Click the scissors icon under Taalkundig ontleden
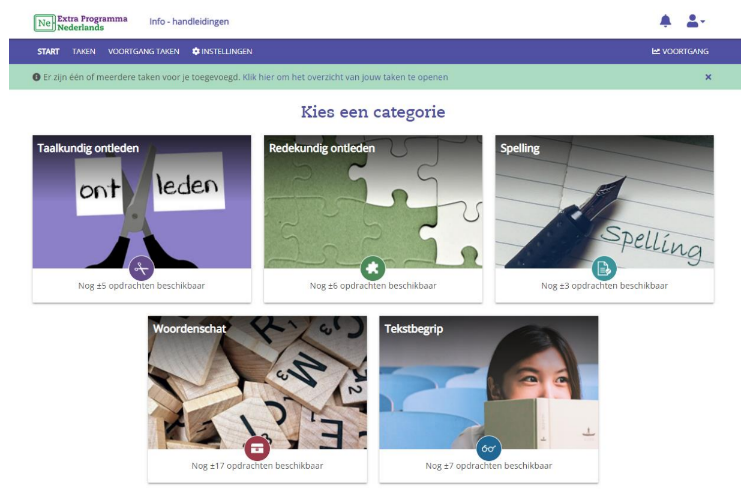754x499 pixels. (141, 268)
